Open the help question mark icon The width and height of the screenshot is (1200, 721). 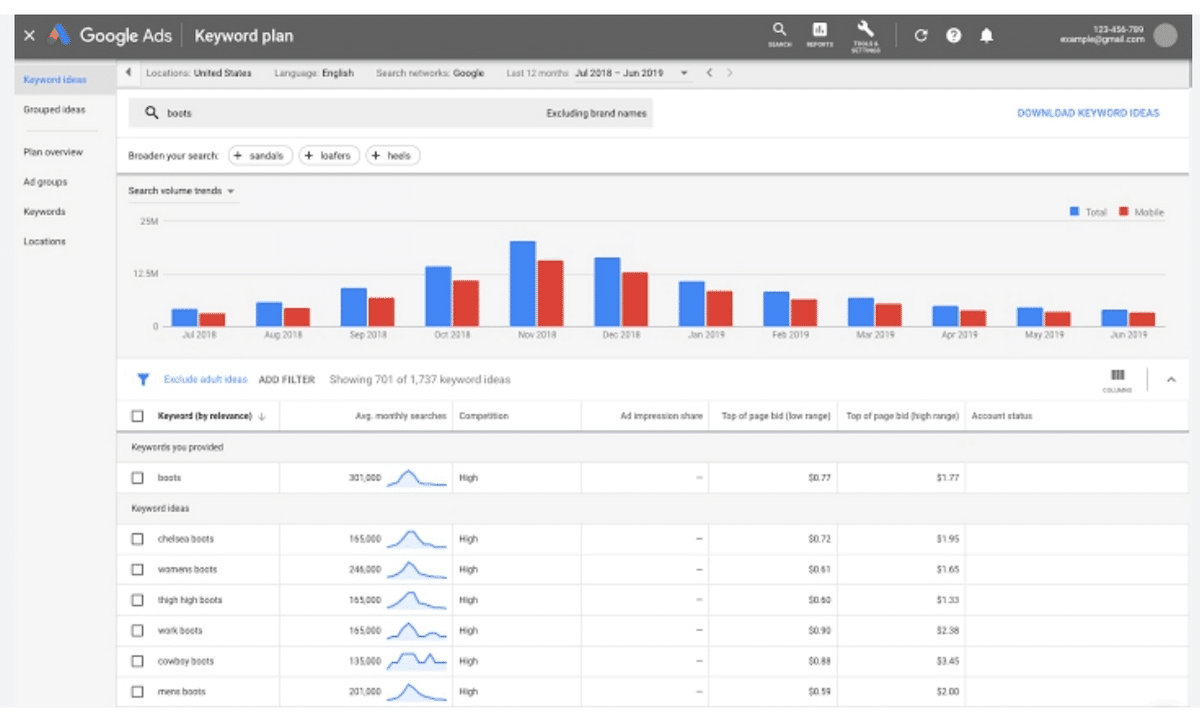953,34
